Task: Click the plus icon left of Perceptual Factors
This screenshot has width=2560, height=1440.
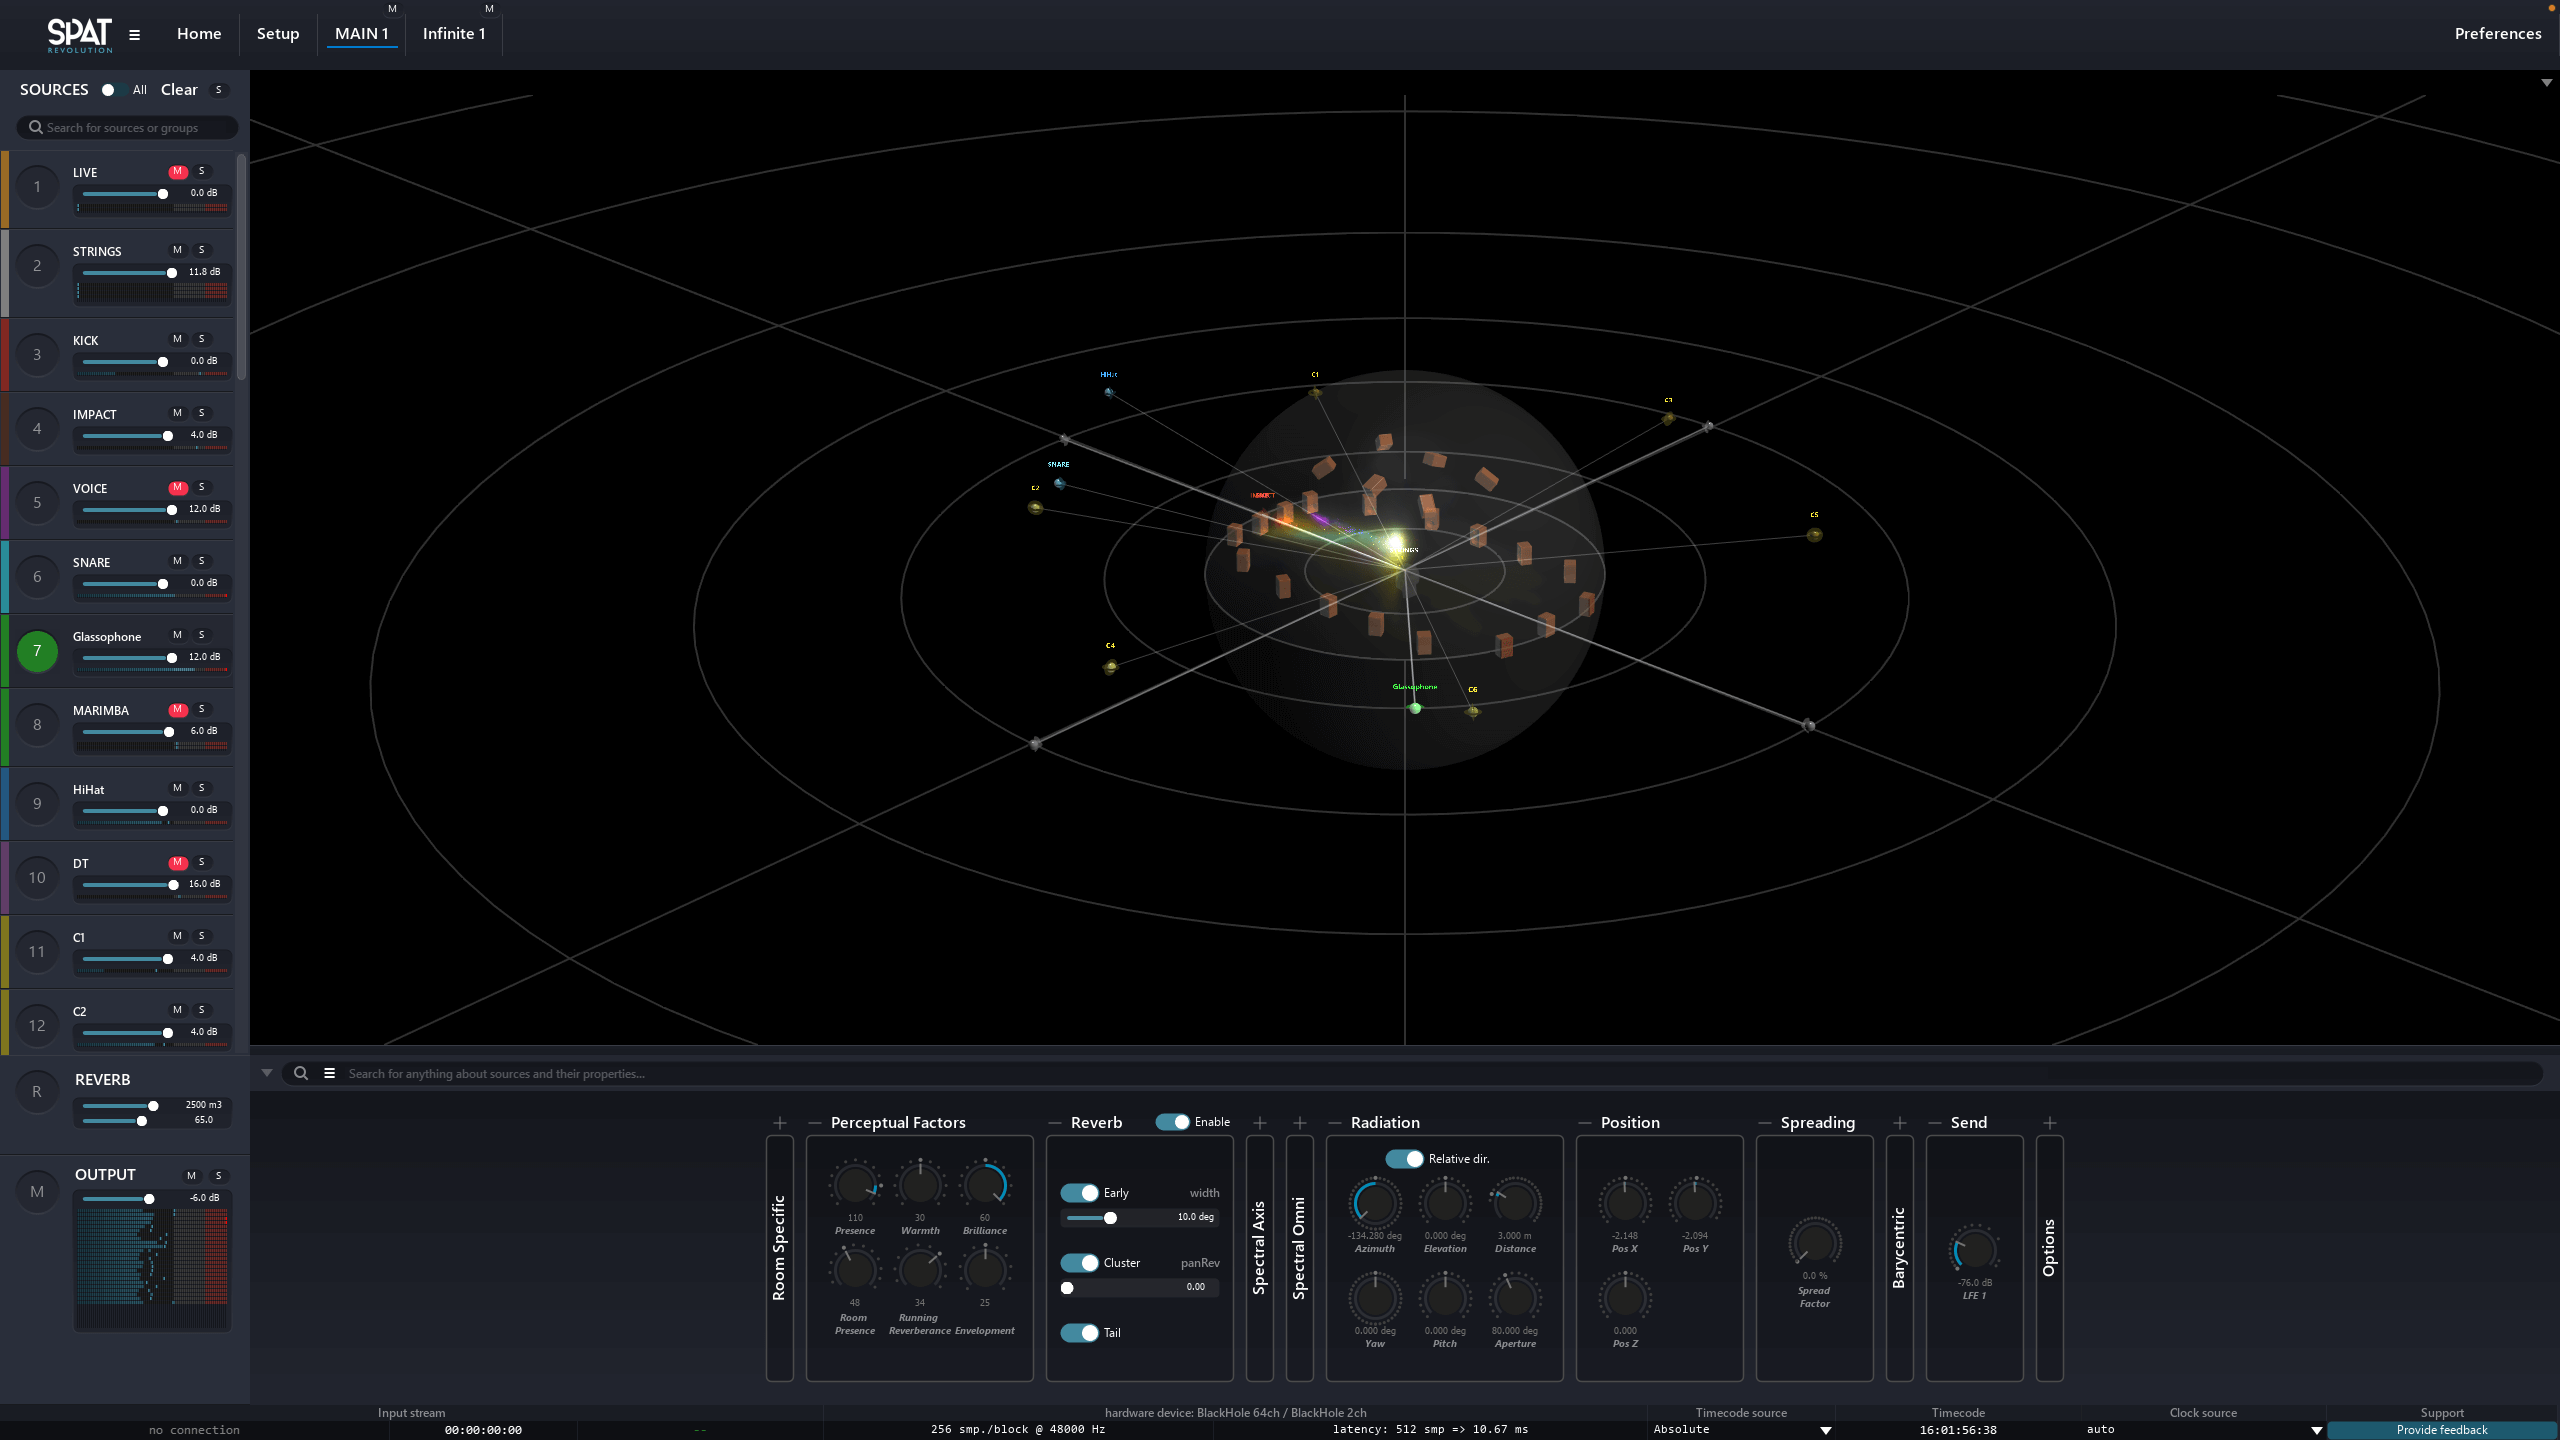Action: click(x=780, y=1123)
